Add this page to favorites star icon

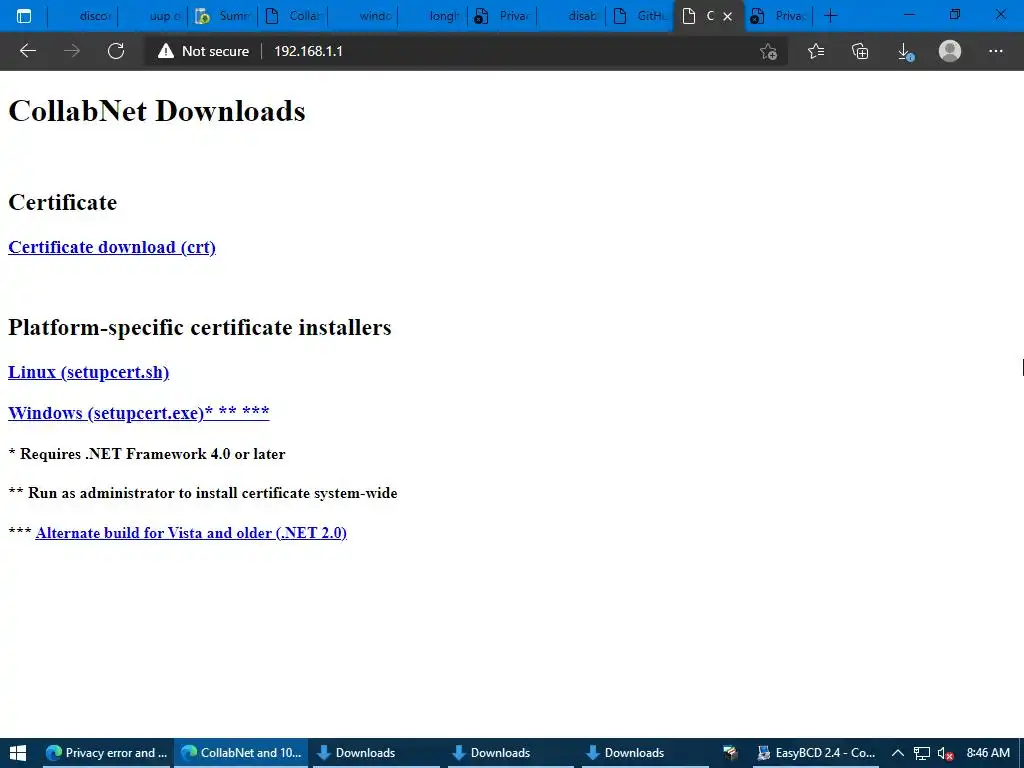pos(769,51)
